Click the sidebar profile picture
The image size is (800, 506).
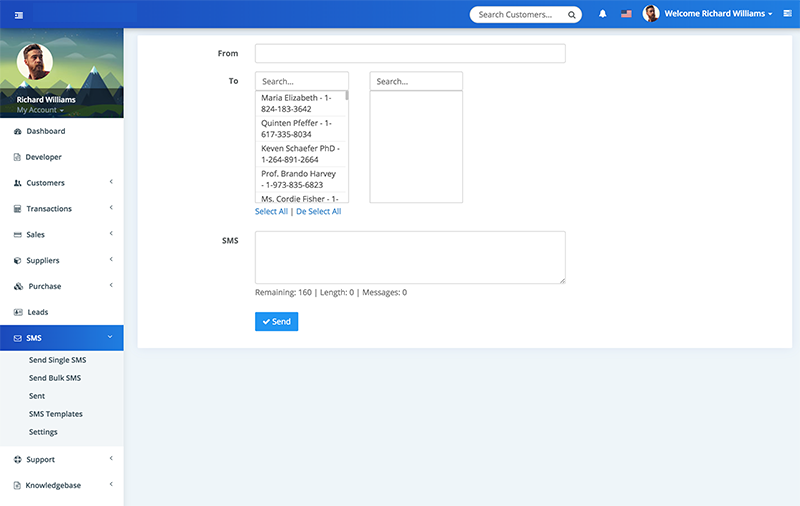(x=35, y=62)
